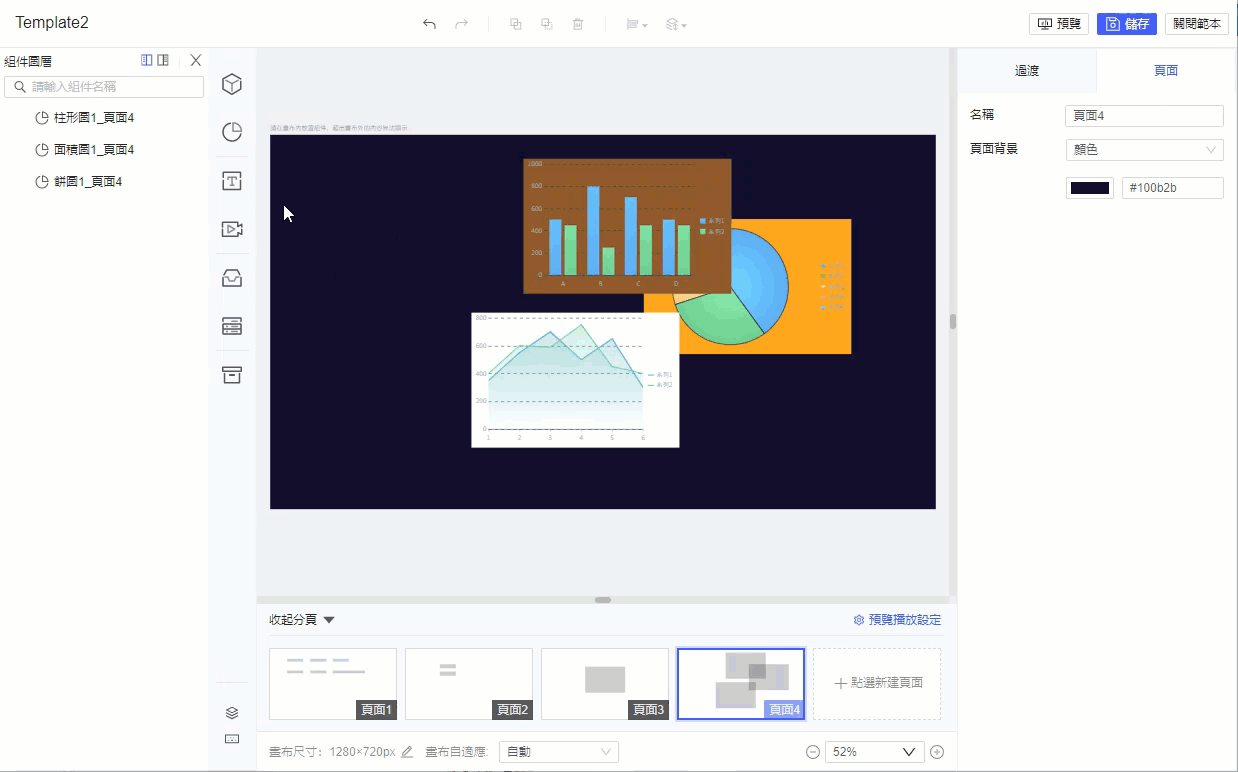
Task: Click the page name field 頁面4
Action: pyautogui.click(x=1144, y=116)
